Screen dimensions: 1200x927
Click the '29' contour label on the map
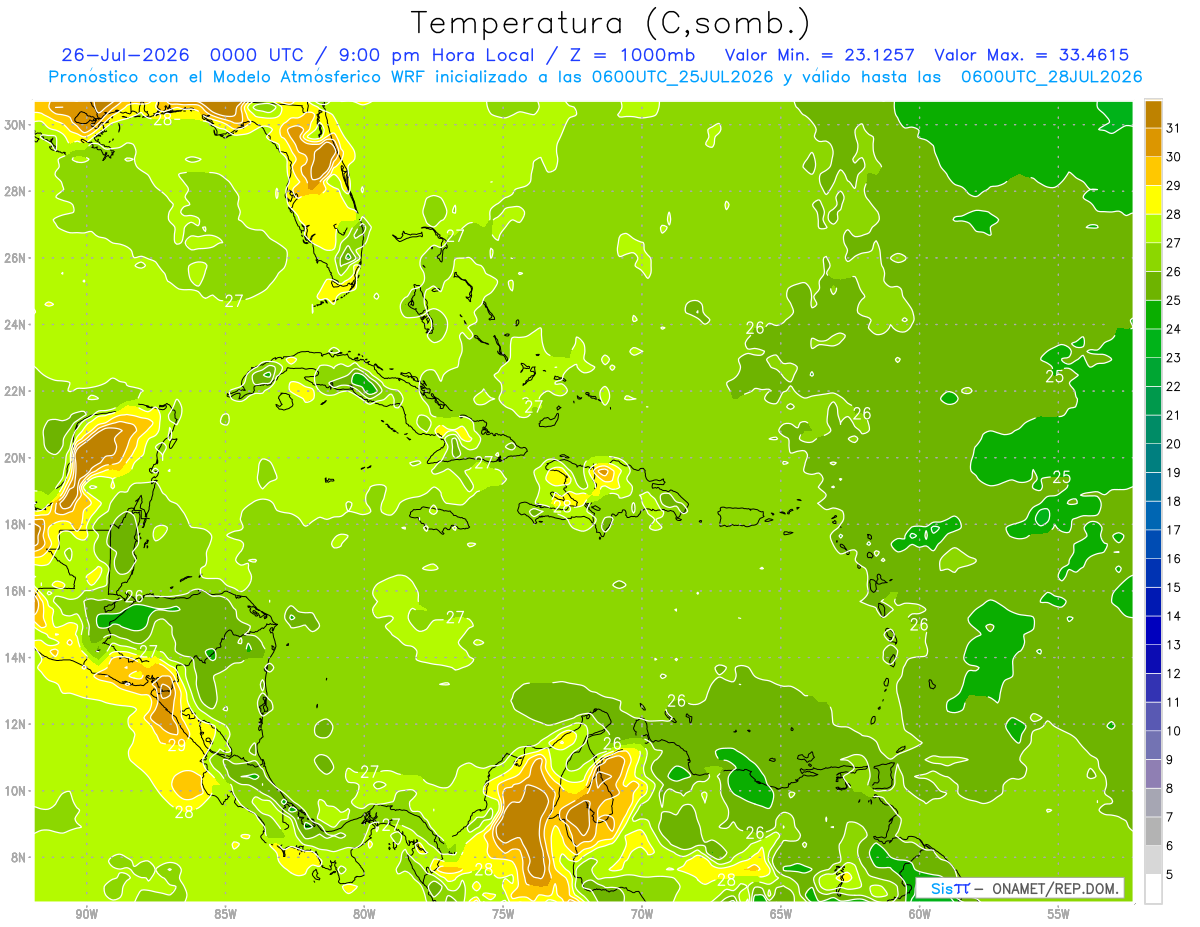177,745
